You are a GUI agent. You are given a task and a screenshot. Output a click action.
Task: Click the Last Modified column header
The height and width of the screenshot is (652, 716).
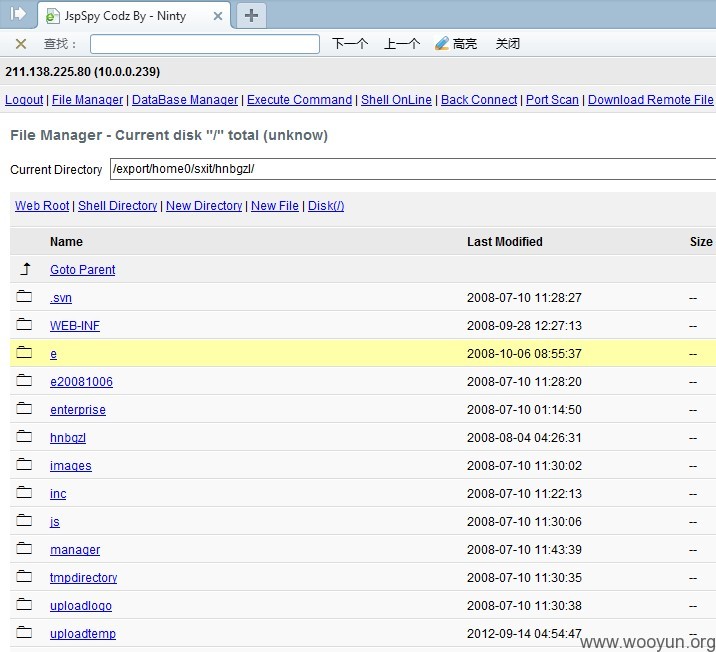[505, 242]
